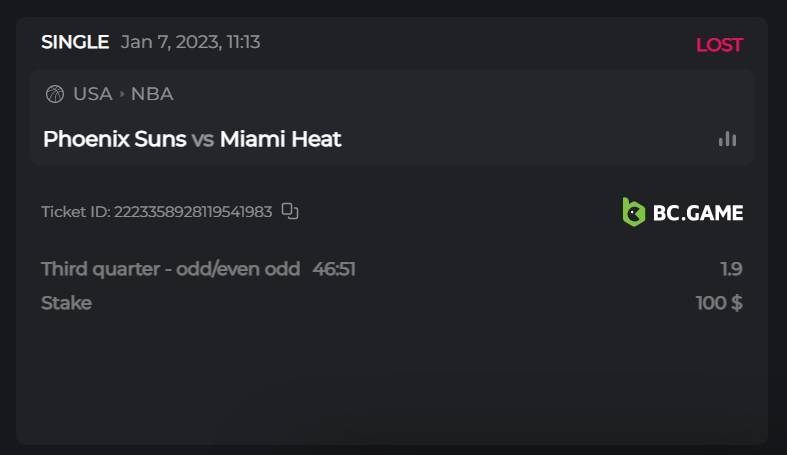Click the 1.9 odds value
The image size is (787, 455).
pos(731,269)
